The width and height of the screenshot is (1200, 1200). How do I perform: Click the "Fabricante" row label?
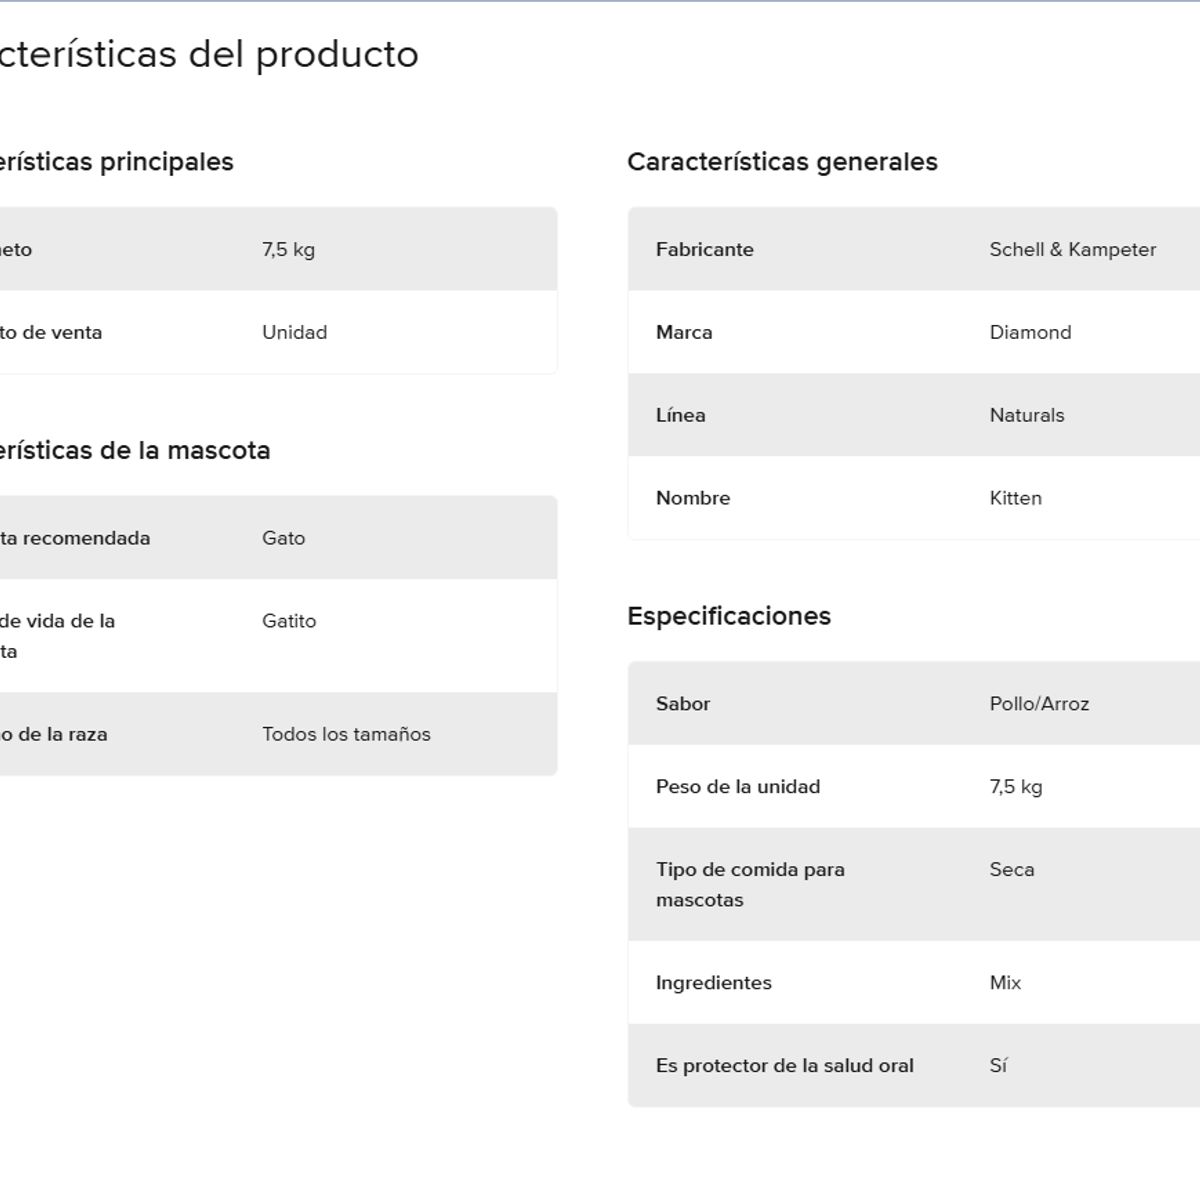[705, 250]
